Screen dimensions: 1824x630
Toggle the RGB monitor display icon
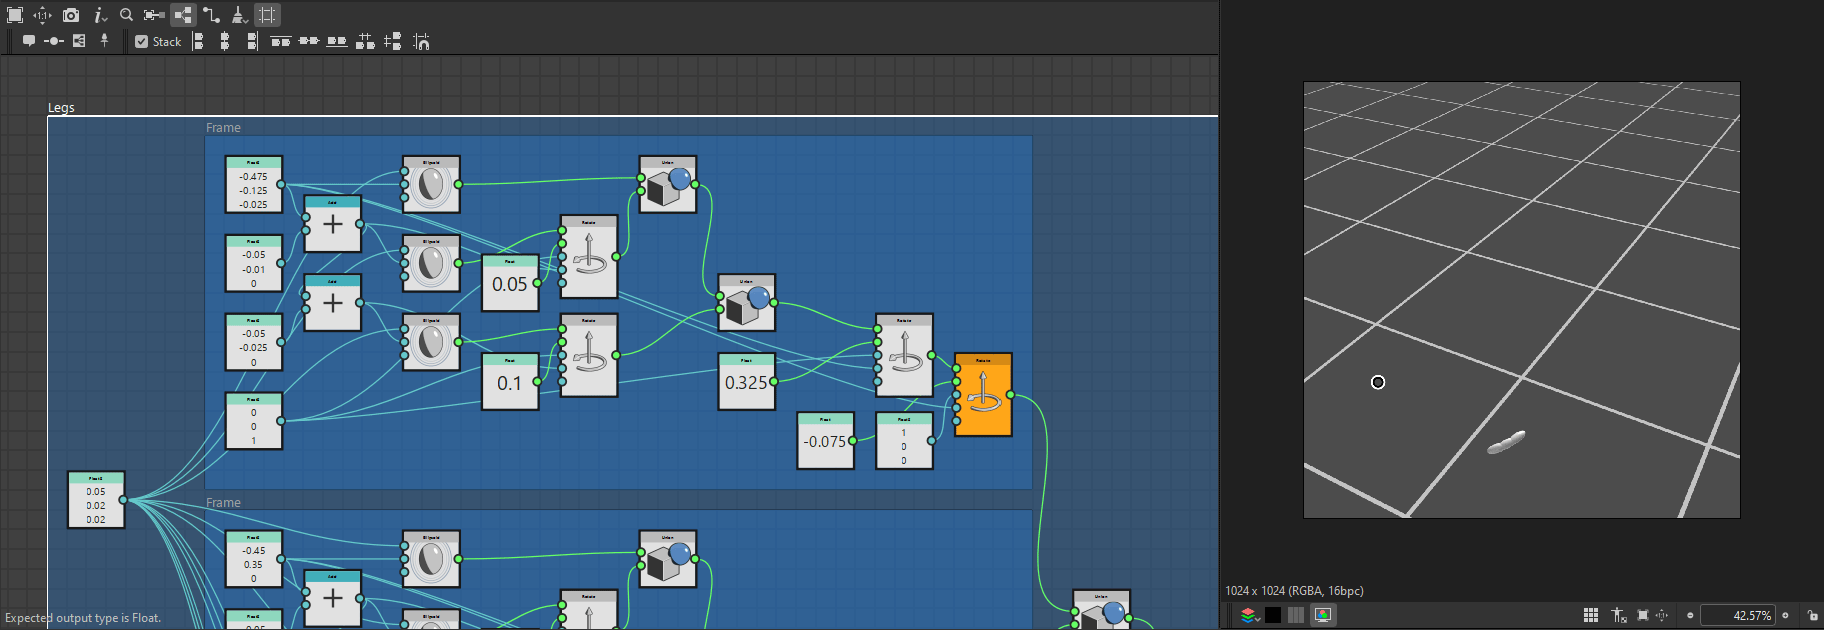pyautogui.click(x=1323, y=615)
